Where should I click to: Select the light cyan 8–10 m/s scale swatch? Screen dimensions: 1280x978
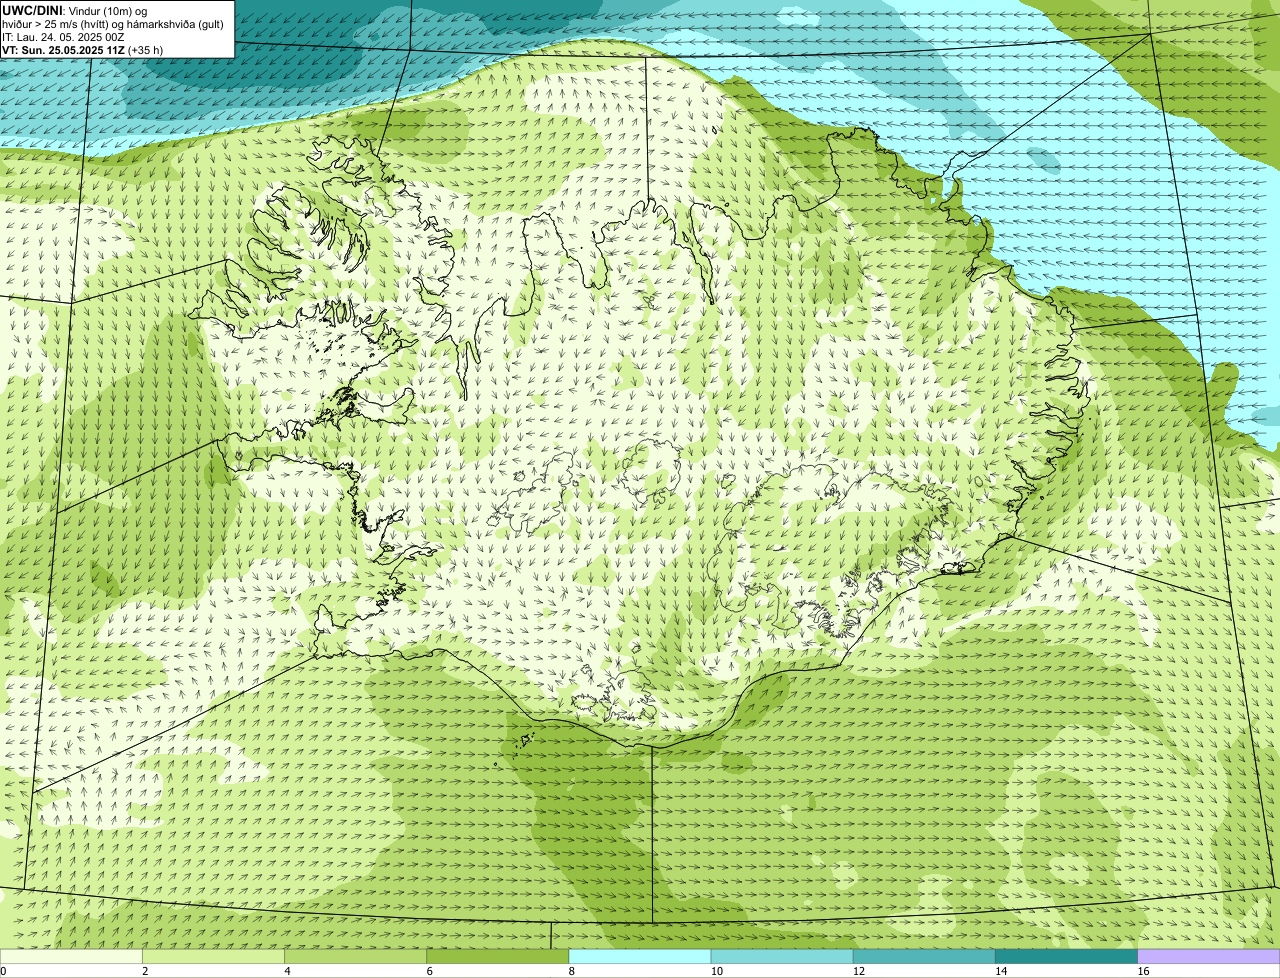[x=640, y=957]
